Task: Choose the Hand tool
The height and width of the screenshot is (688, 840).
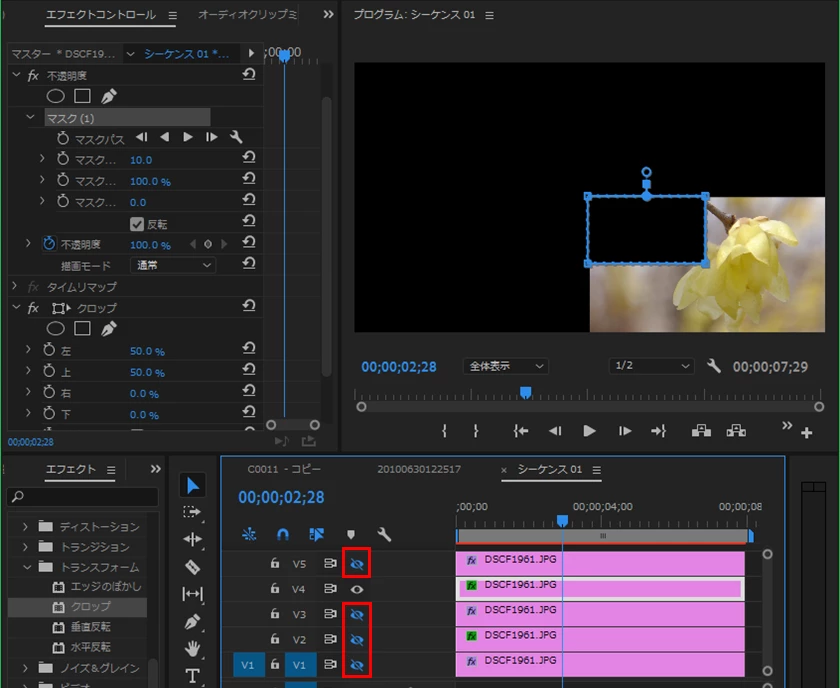Action: tap(192, 648)
